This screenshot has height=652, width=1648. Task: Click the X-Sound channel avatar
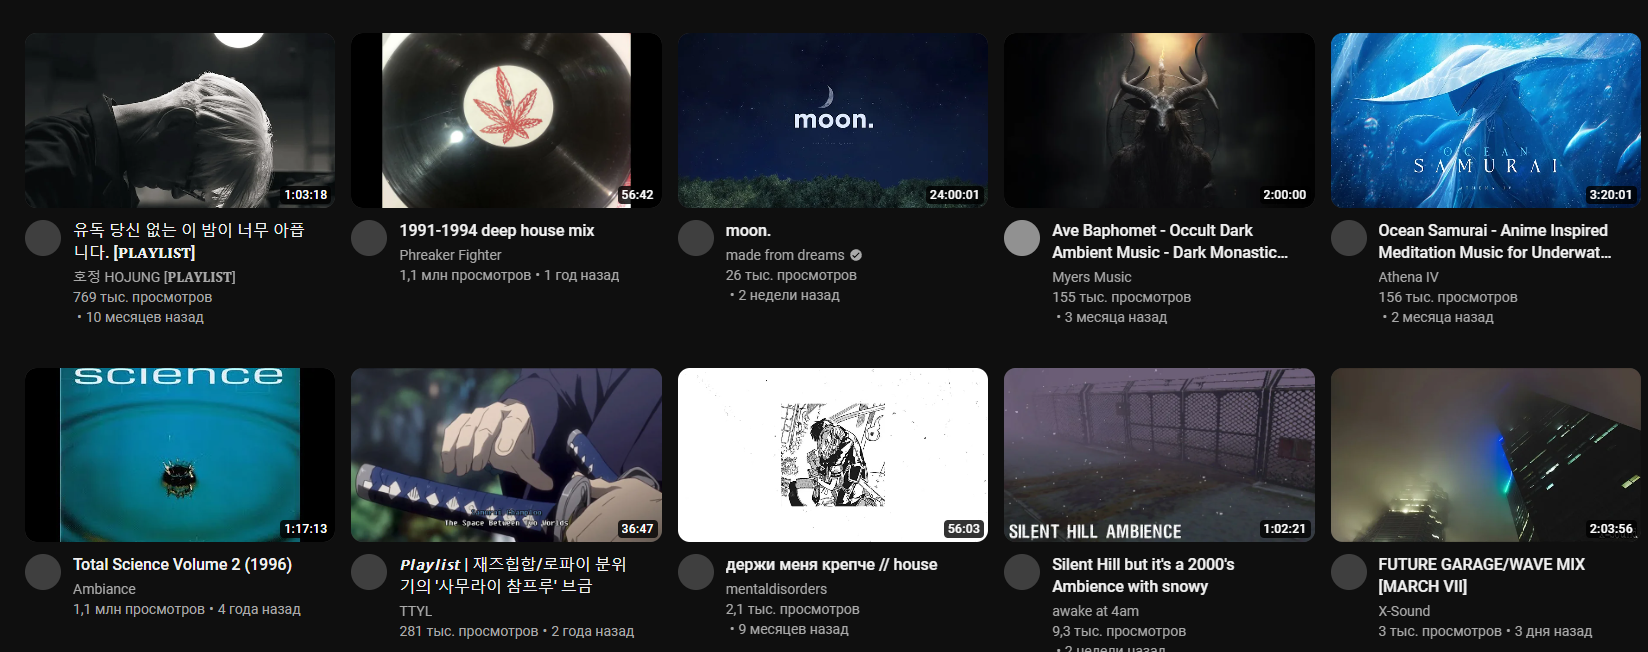1349,572
